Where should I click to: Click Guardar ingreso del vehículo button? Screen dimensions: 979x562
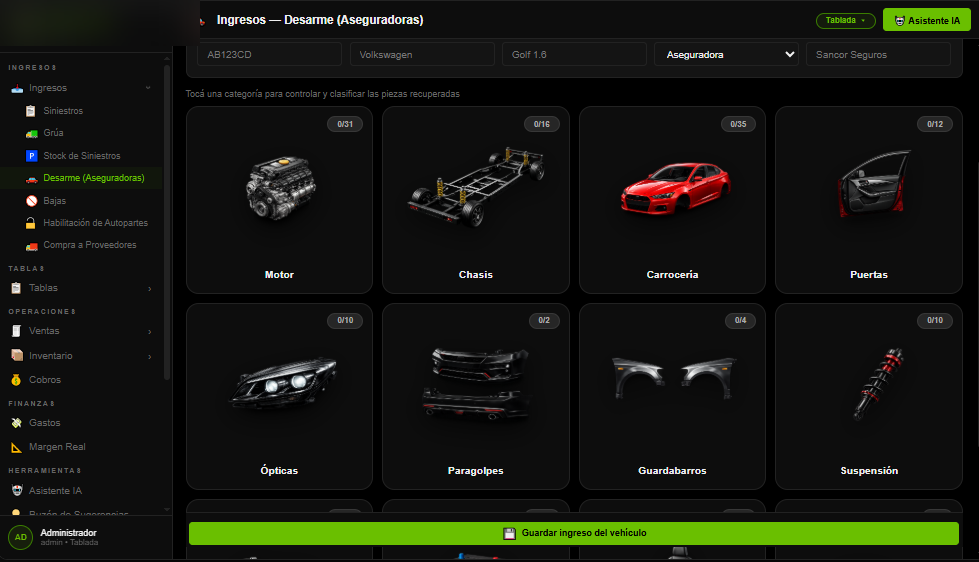(x=574, y=533)
